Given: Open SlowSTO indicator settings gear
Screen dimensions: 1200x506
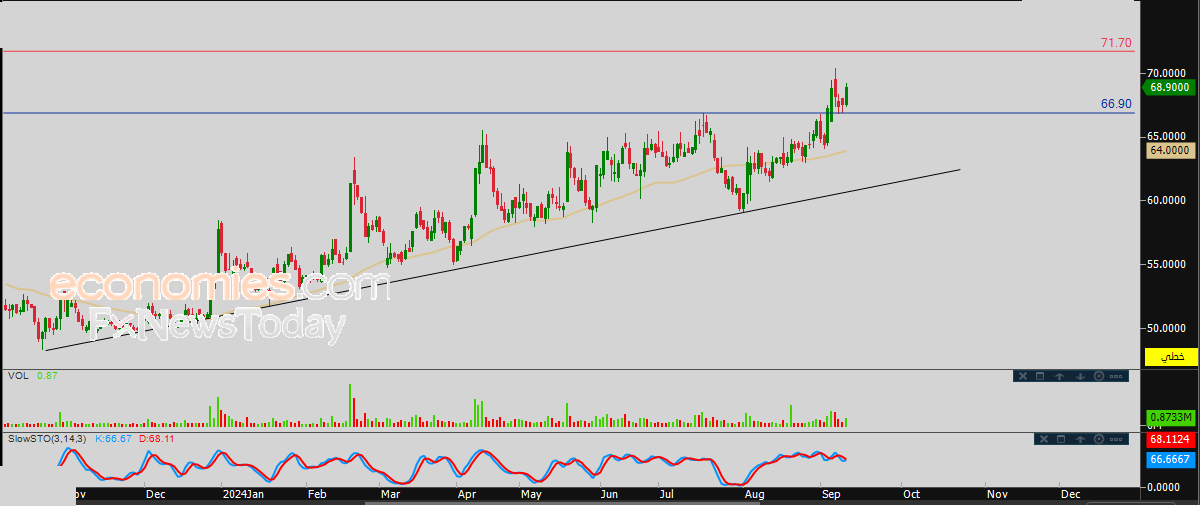Looking at the screenshot, I should 1099,439.
